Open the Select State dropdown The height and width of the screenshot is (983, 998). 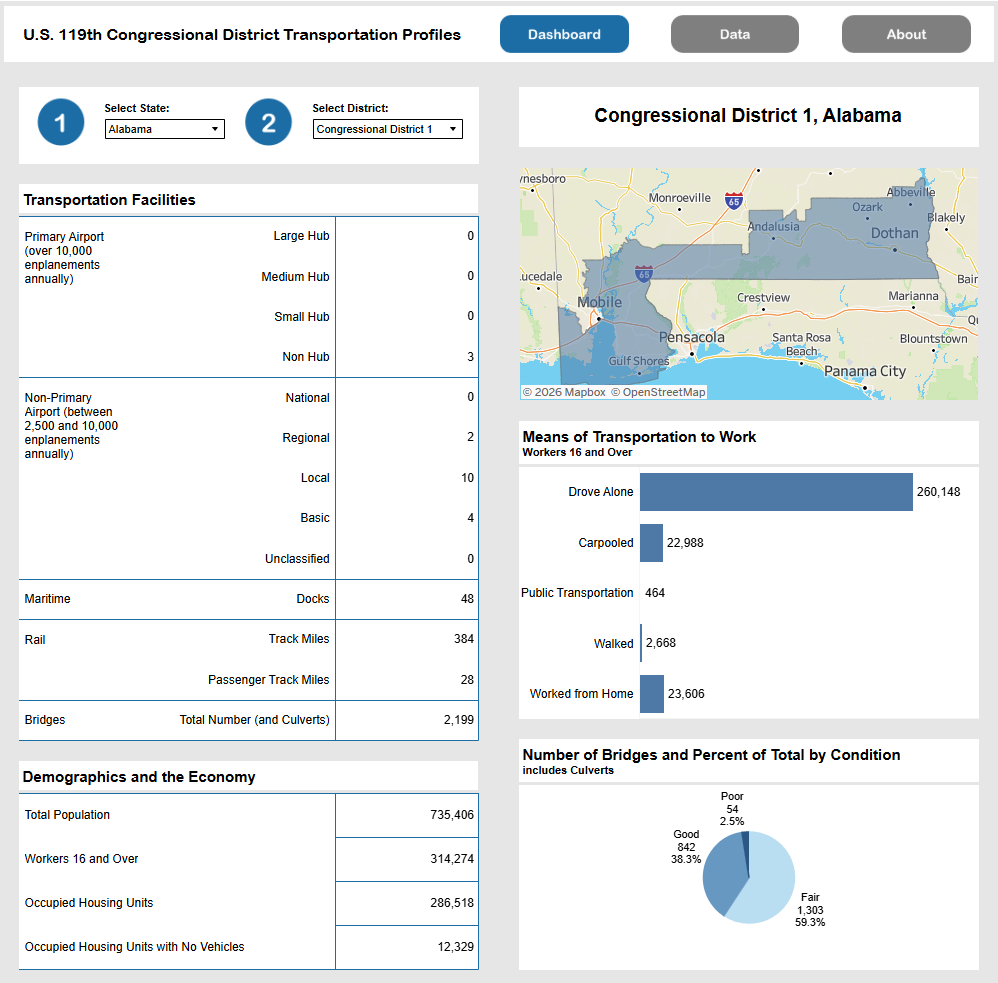(x=165, y=129)
